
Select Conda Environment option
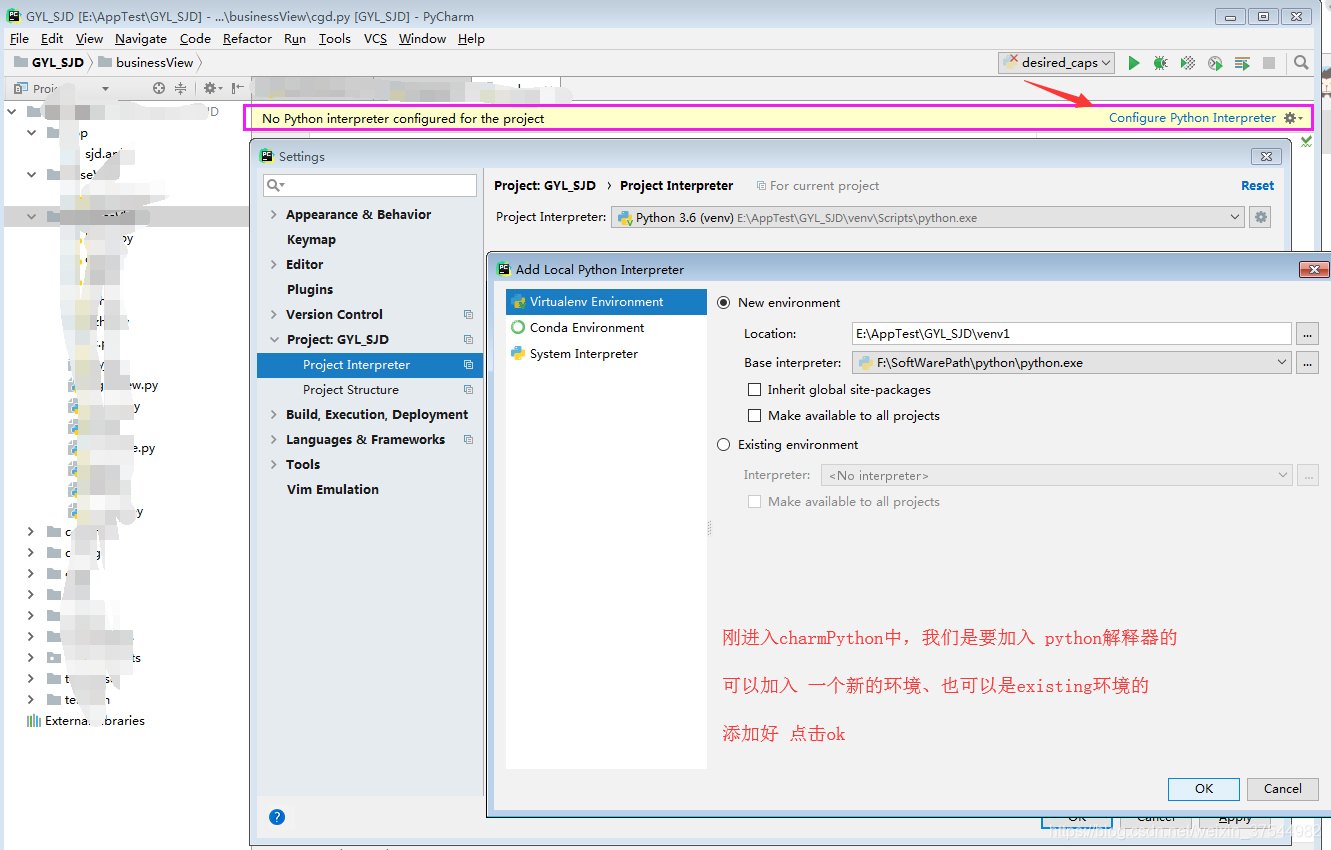[606, 328]
